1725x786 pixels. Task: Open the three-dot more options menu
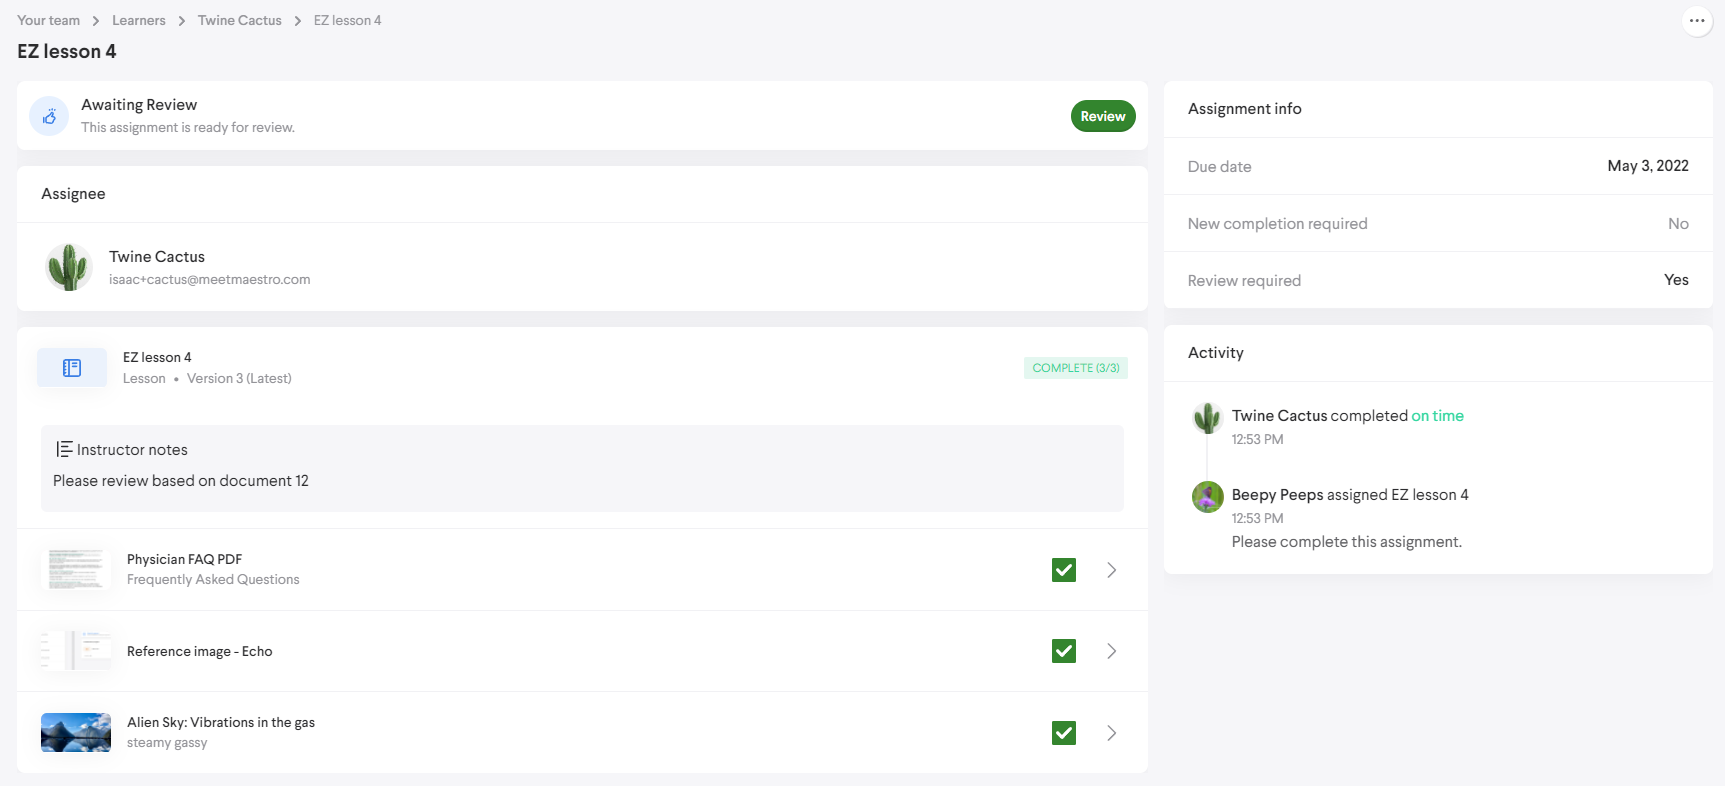coord(1696,21)
